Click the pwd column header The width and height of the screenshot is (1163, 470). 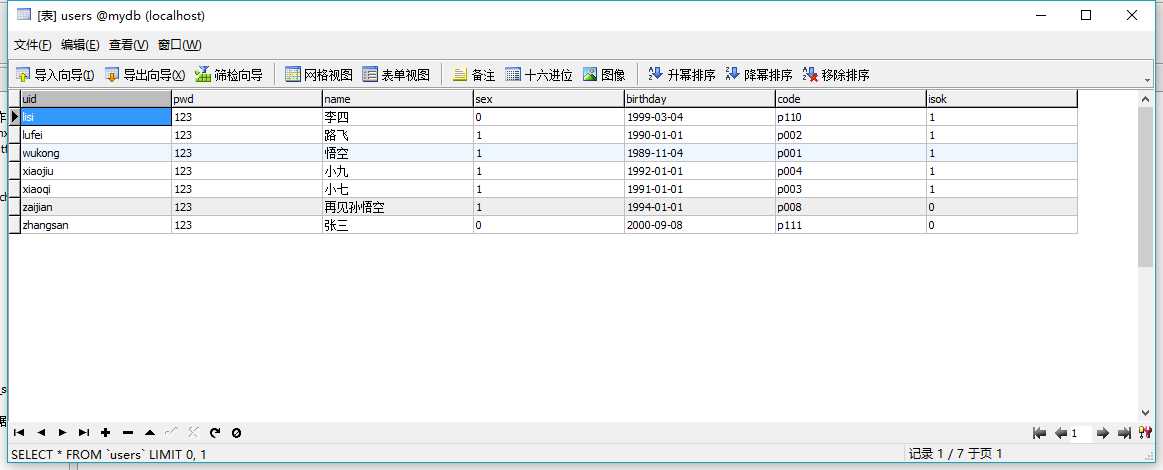click(x=247, y=99)
